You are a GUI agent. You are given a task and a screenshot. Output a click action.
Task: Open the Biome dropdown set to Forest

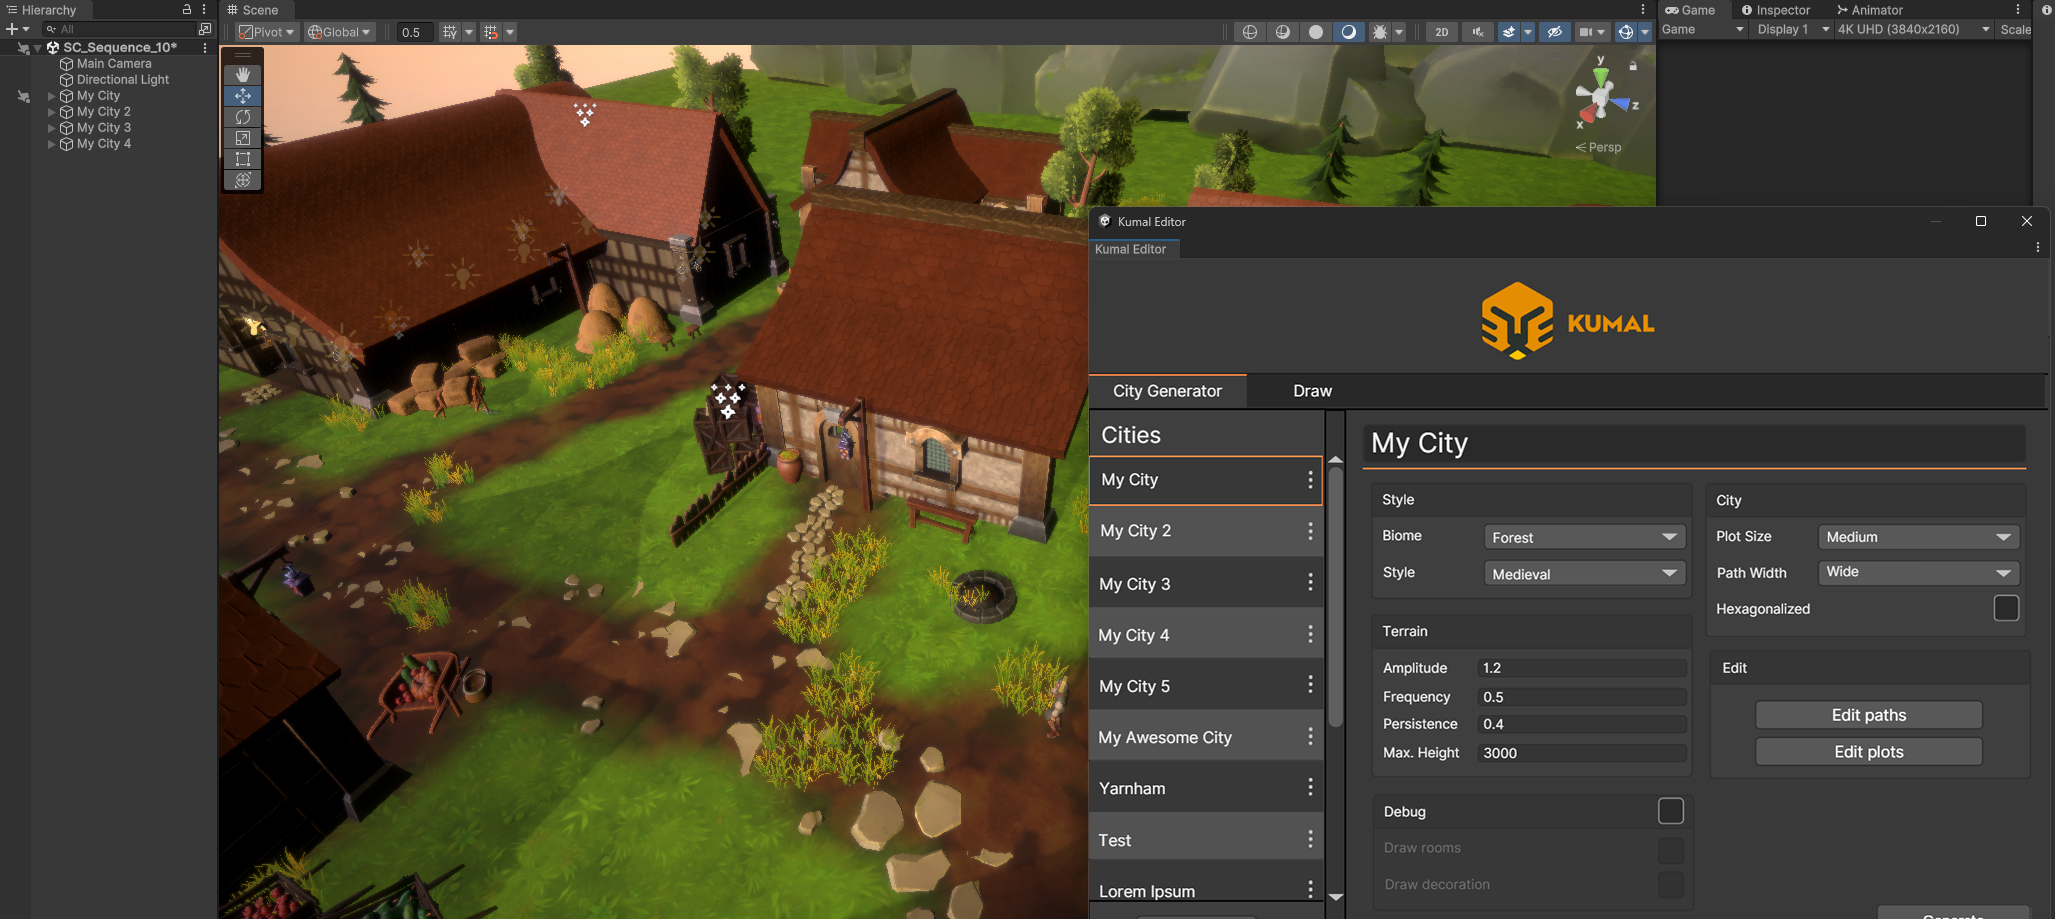1583,537
